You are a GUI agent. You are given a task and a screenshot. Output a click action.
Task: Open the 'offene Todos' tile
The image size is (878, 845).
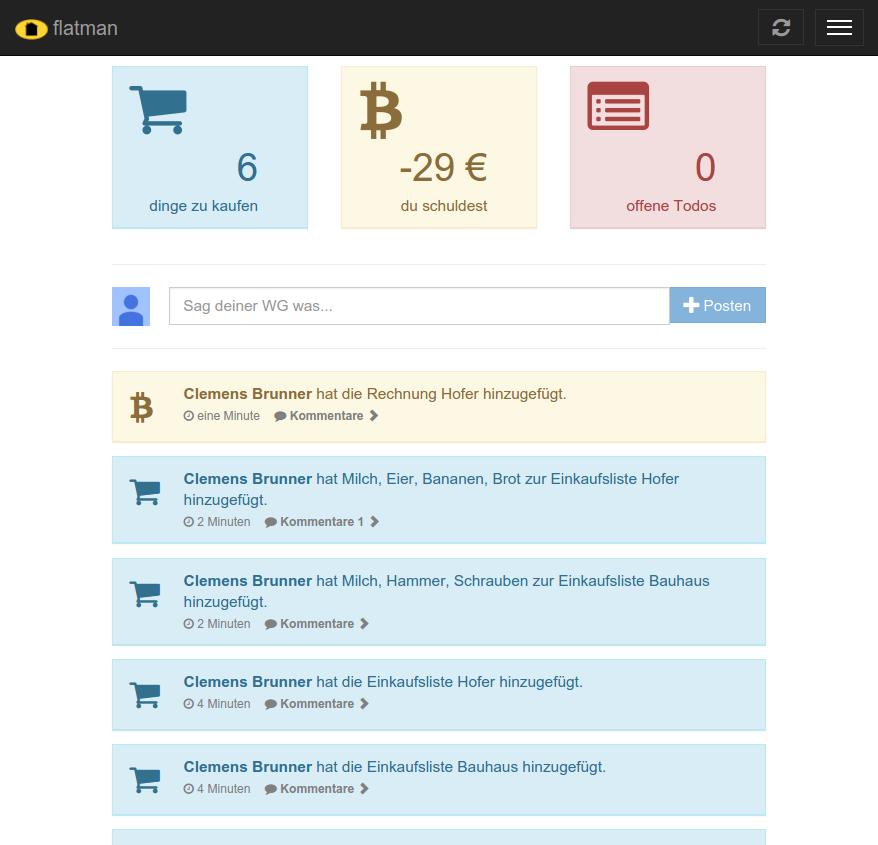coord(667,147)
